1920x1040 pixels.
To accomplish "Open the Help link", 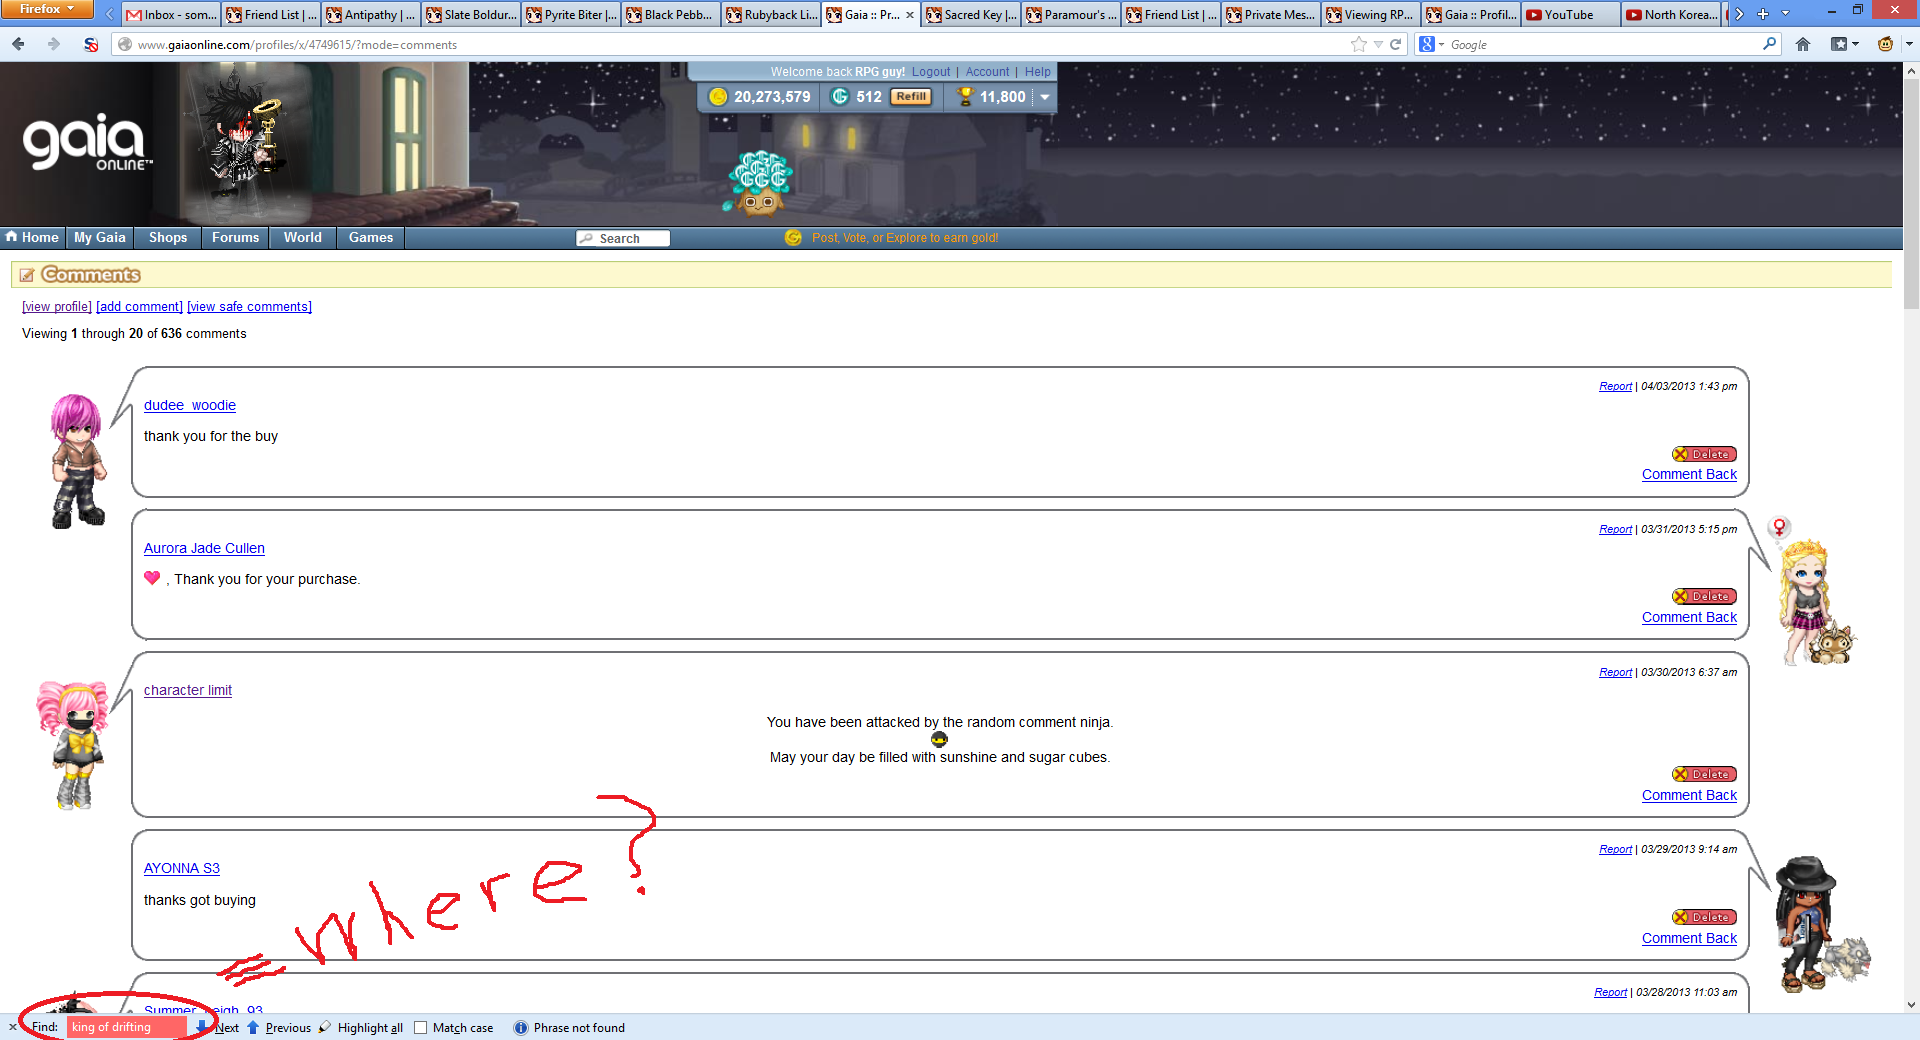I will coord(1037,72).
